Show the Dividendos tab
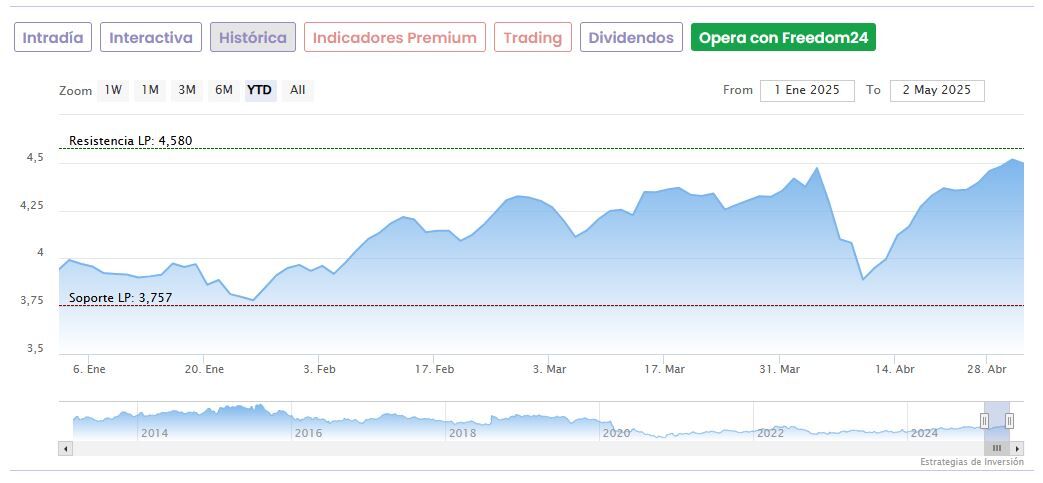The image size is (1043, 483). (631, 38)
